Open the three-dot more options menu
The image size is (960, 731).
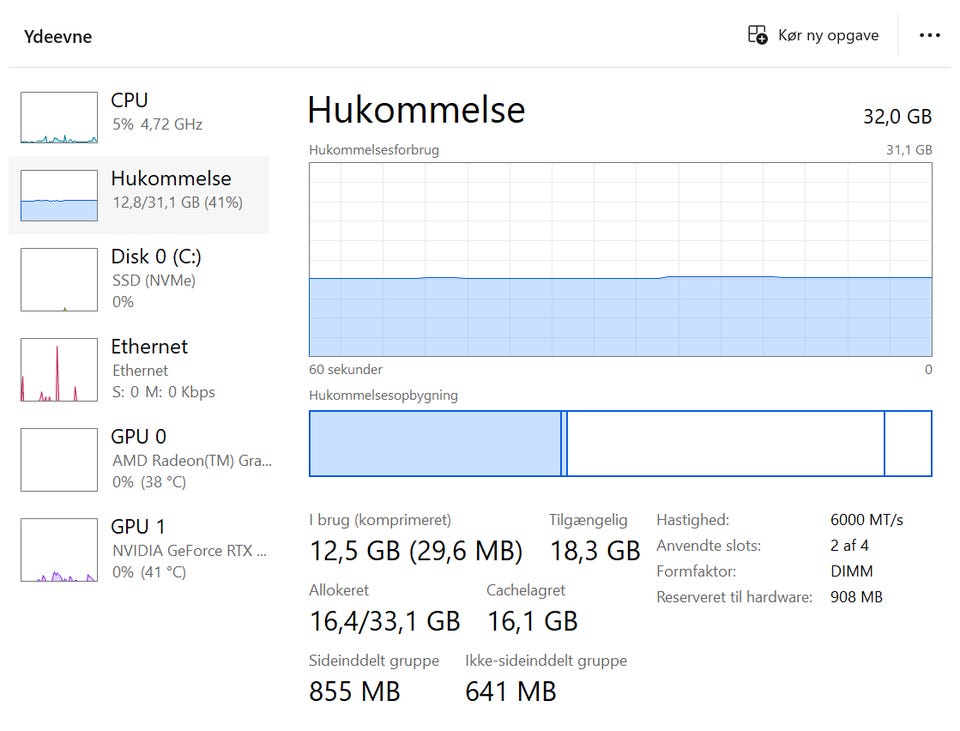tap(930, 36)
